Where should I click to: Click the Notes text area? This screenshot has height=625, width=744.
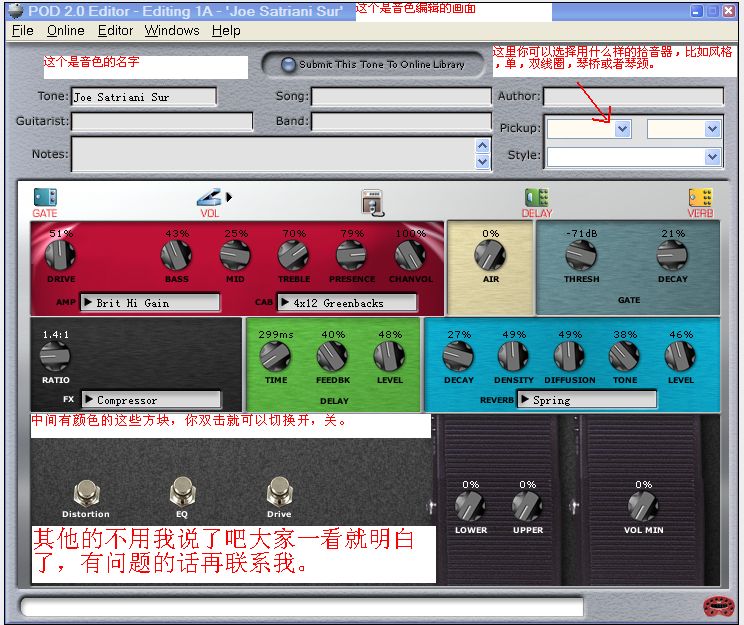click(x=273, y=154)
